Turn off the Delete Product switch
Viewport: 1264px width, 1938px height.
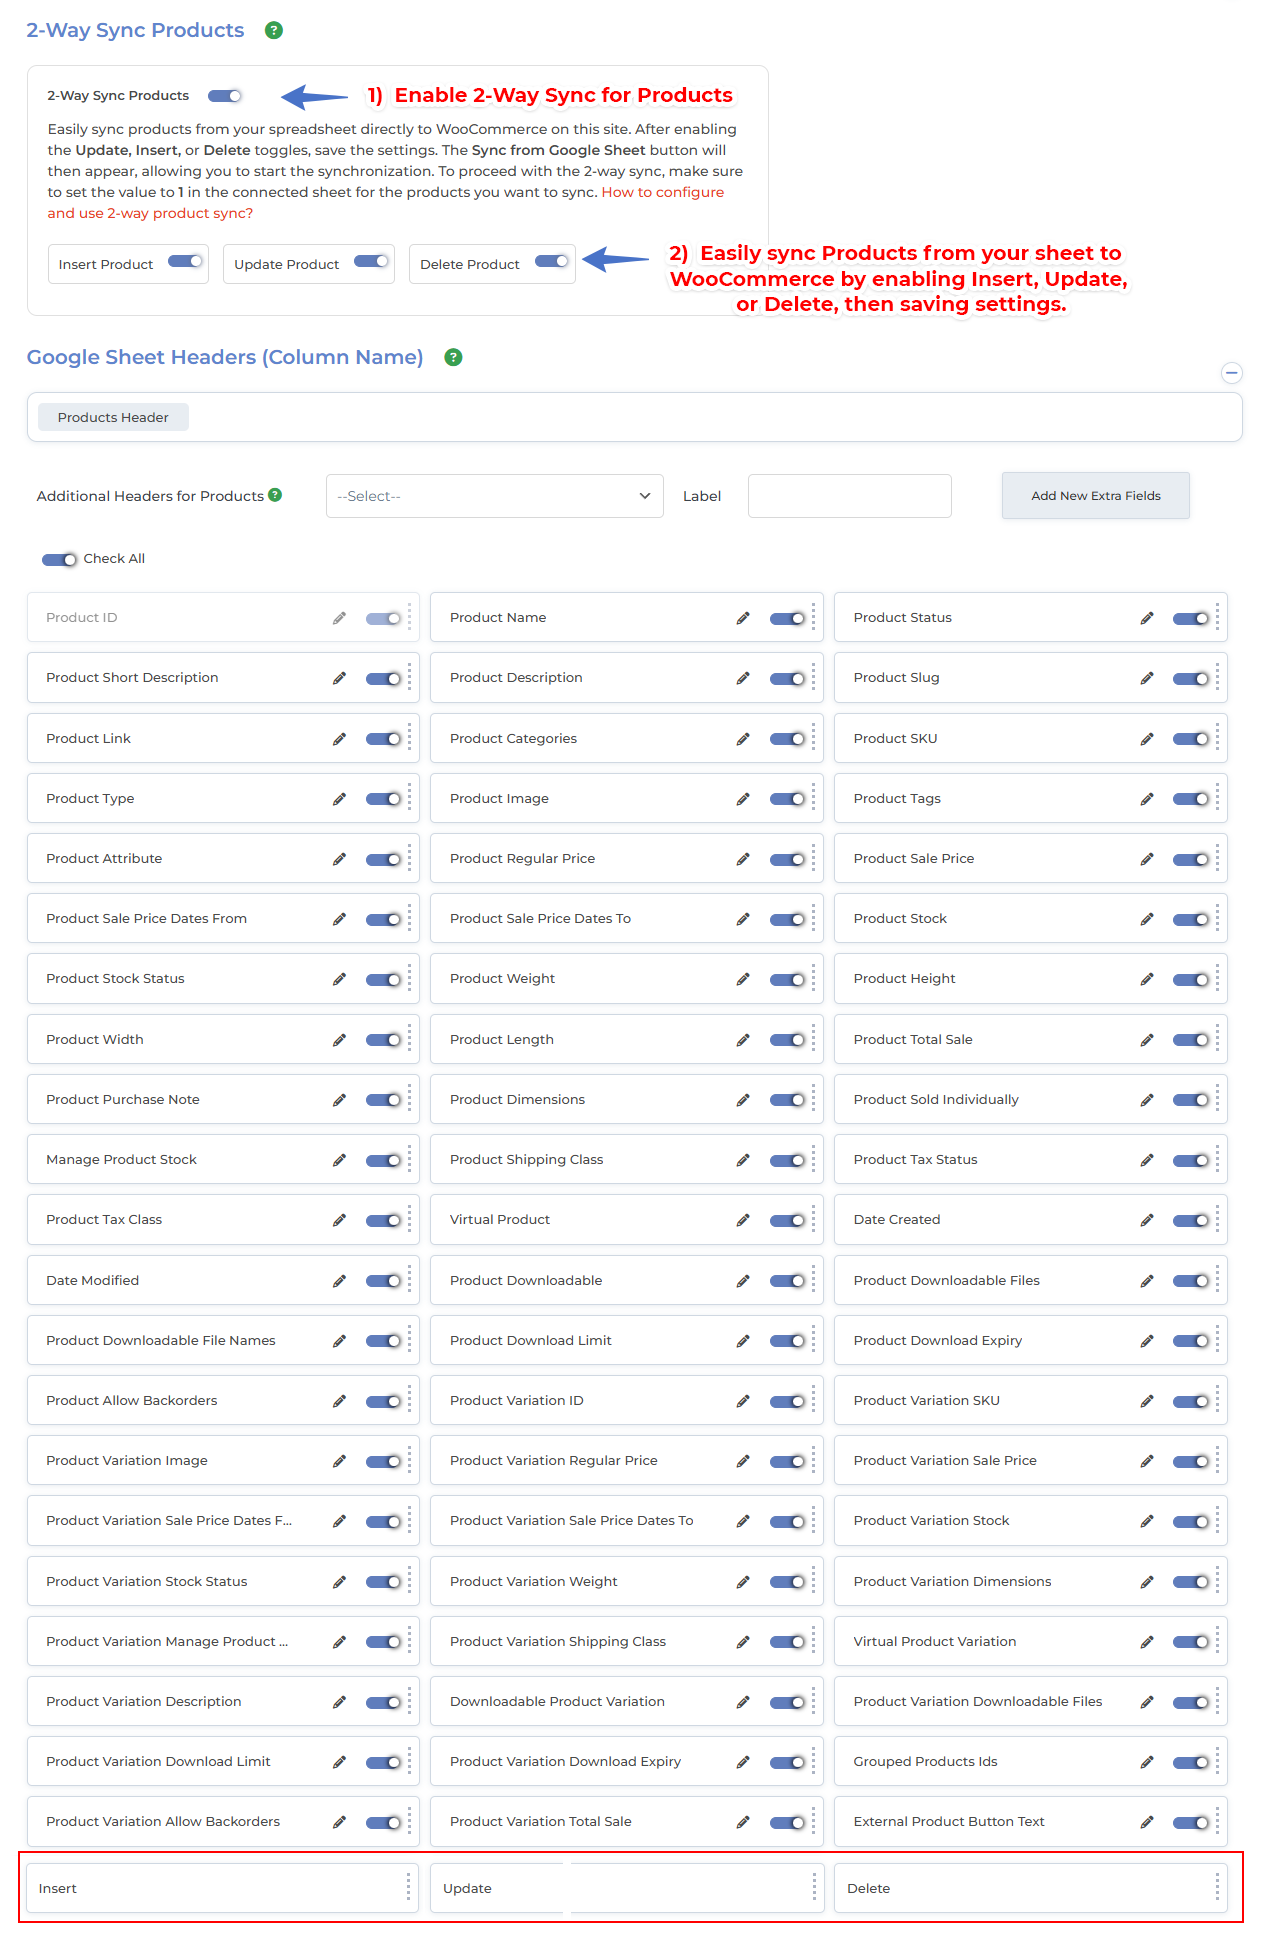click(x=552, y=262)
